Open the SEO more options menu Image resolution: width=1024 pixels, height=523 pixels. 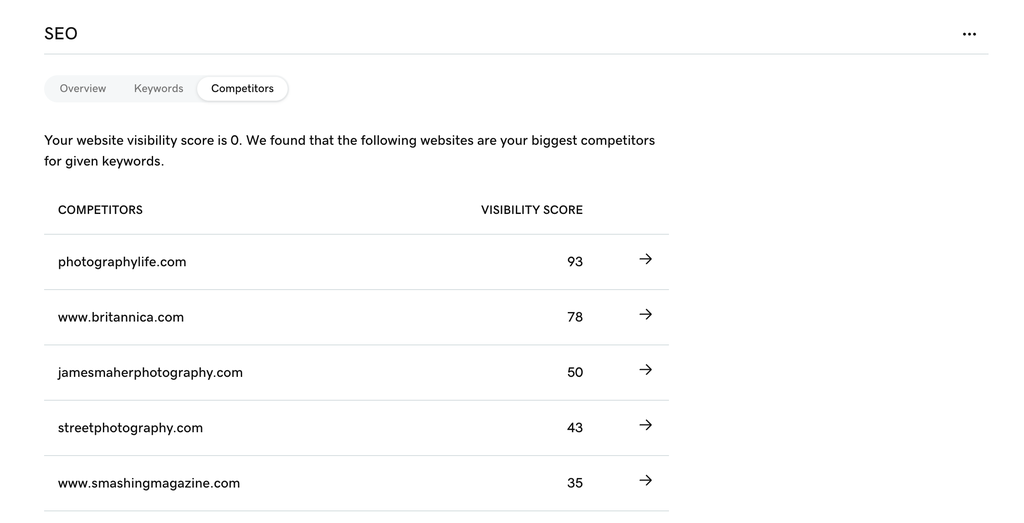tap(969, 34)
